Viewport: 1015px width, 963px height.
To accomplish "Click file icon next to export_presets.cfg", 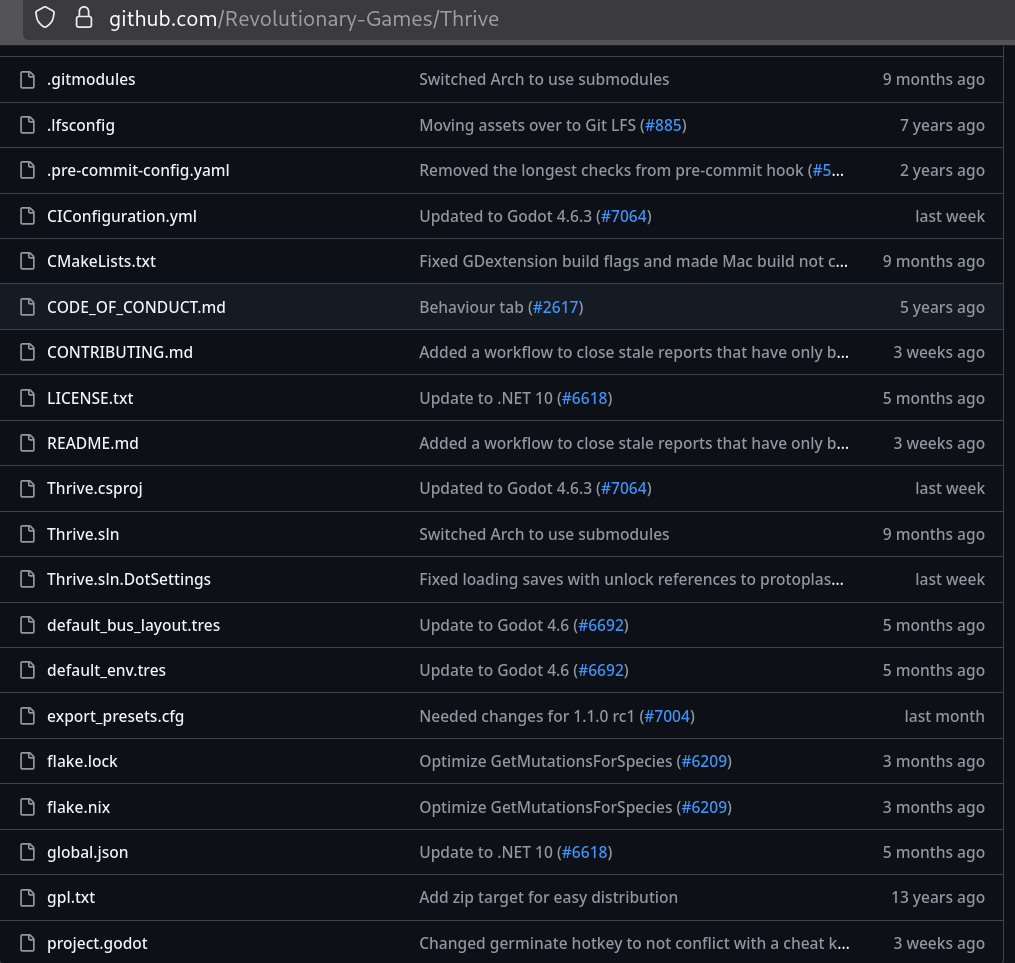I will 27,716.
